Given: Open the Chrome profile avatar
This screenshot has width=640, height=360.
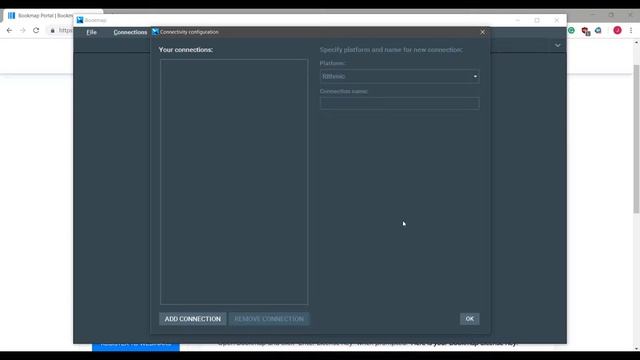Looking at the screenshot, I should click(x=617, y=30).
